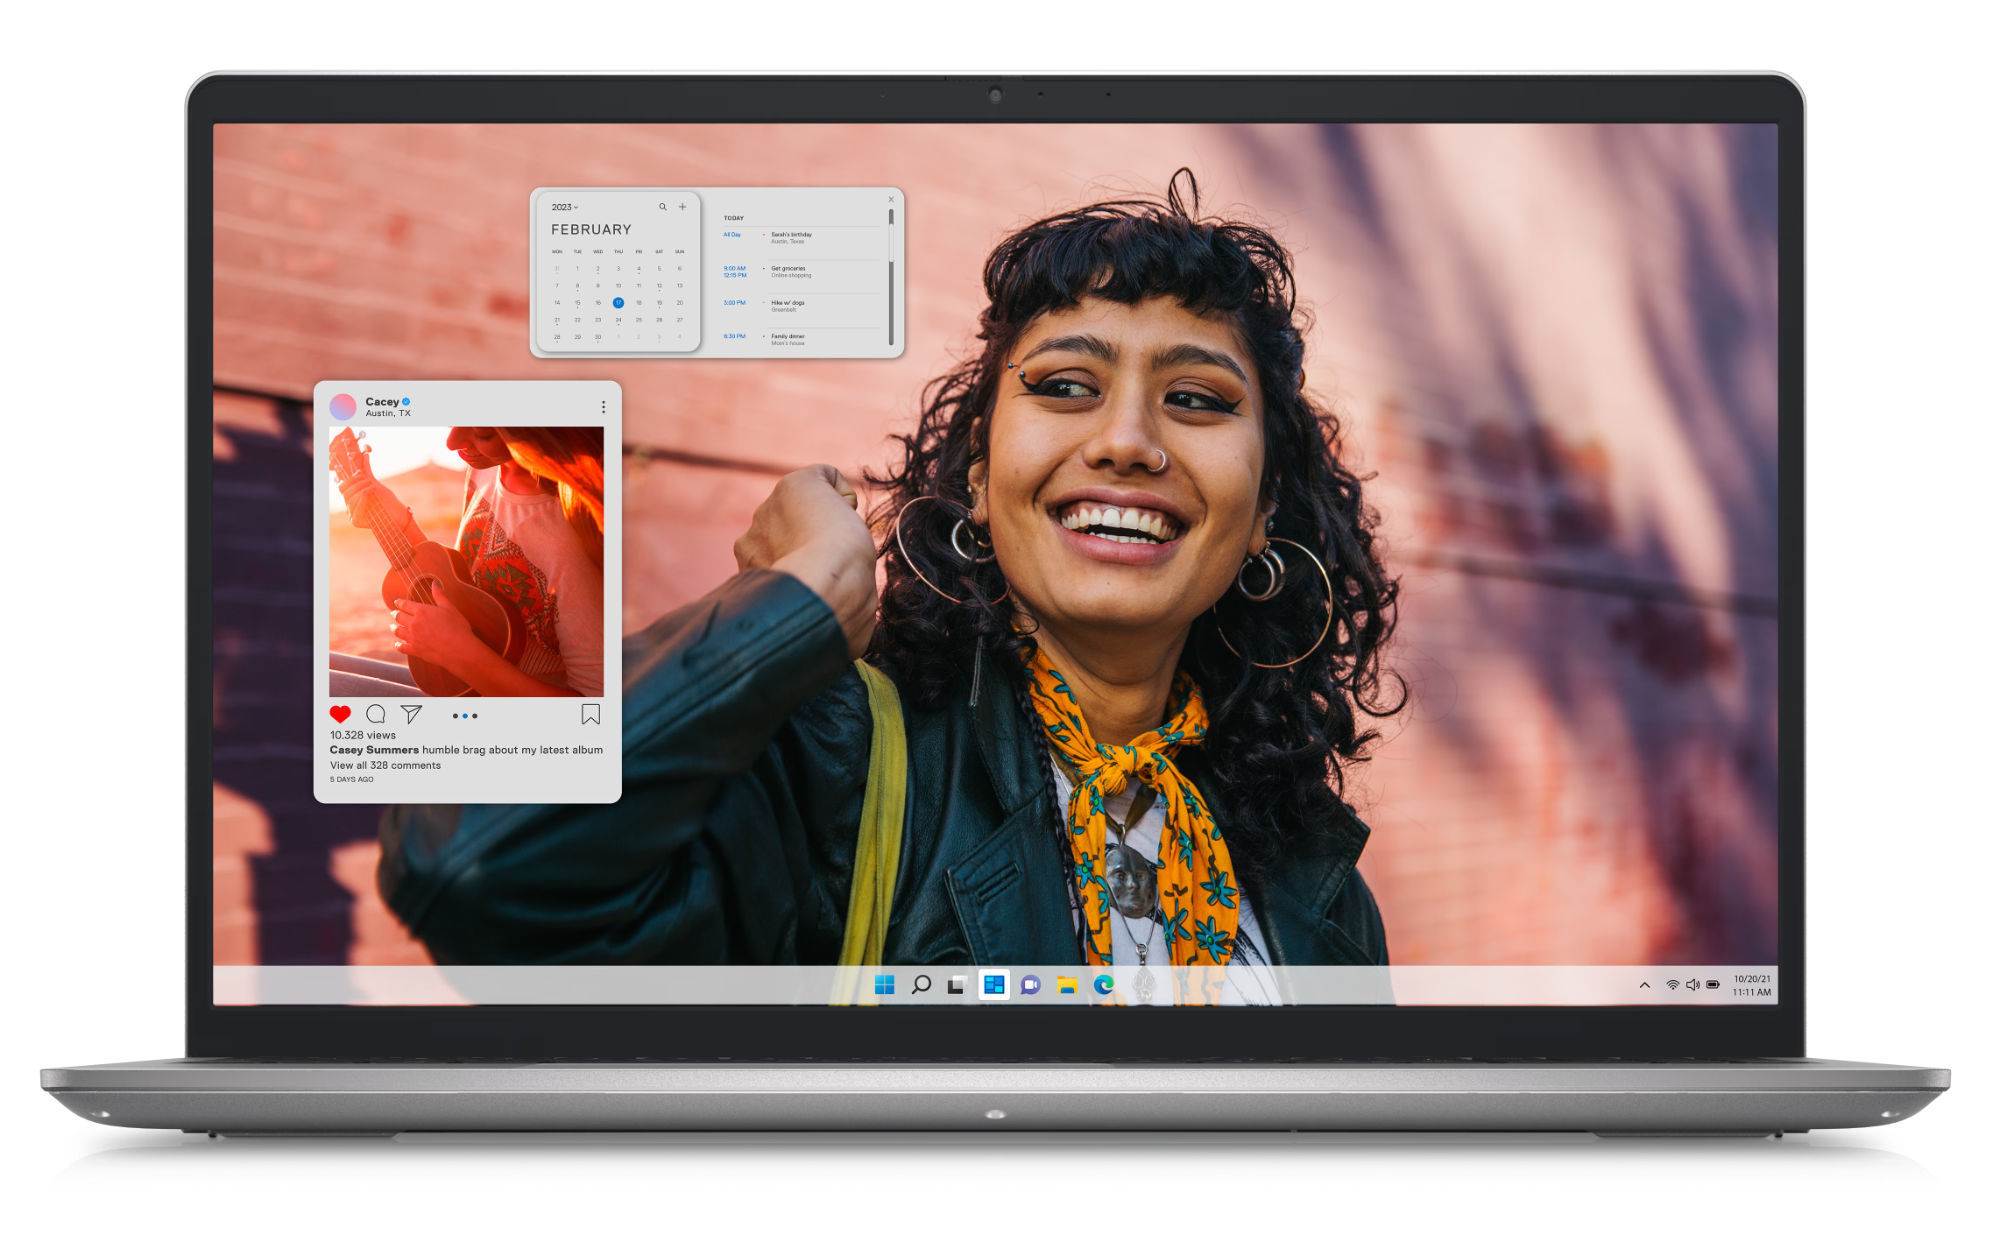Open the 2023 year dropdown
Screen dimensions: 2000x1238
[x=564, y=207]
